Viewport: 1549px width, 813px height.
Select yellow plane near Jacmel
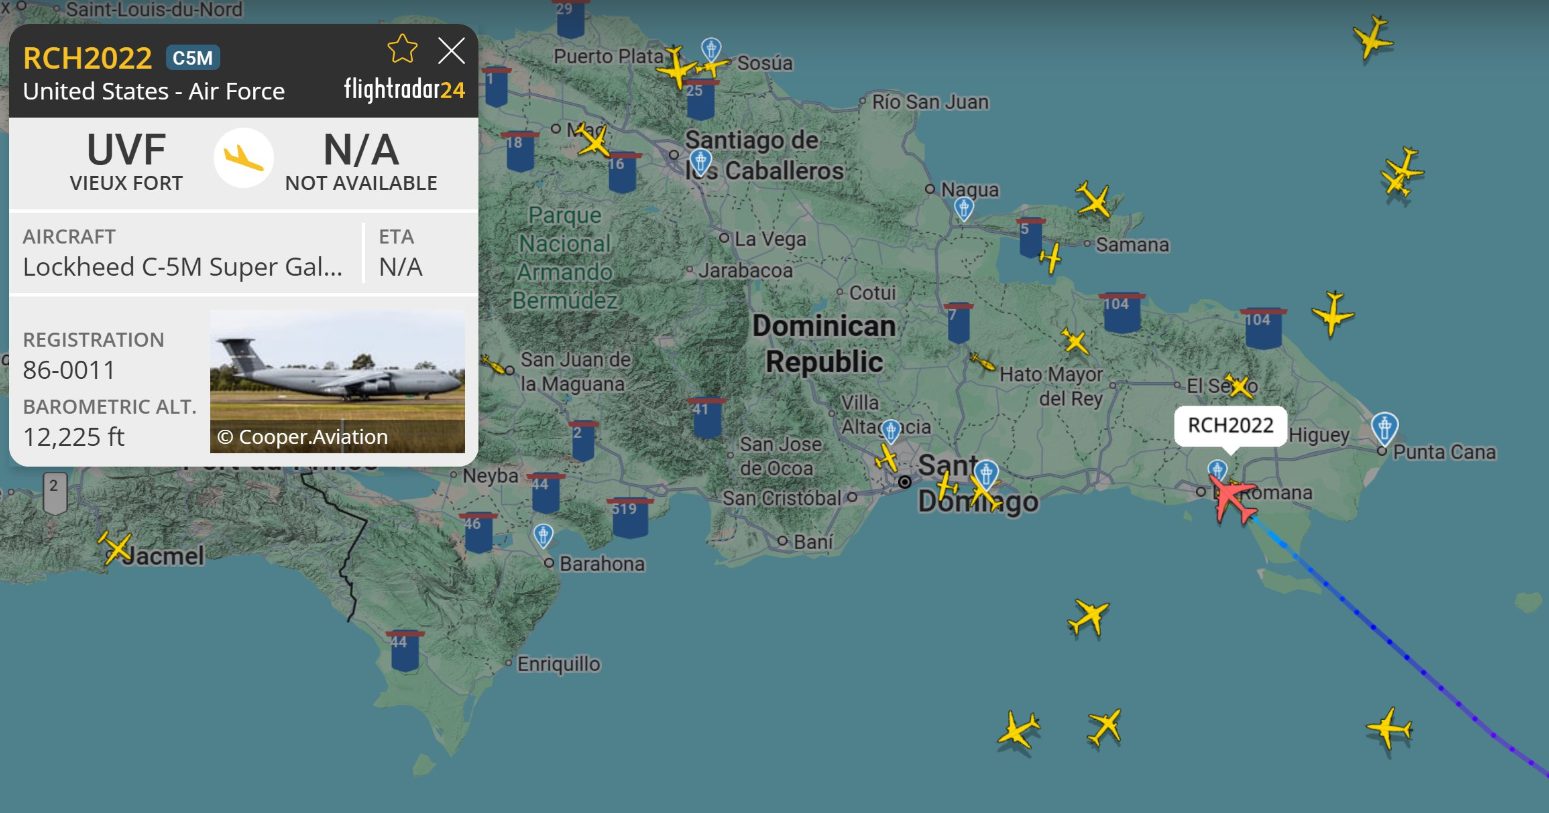point(115,547)
